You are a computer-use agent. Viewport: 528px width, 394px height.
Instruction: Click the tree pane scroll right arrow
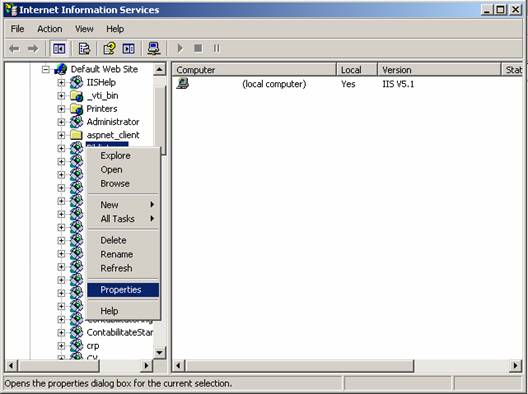pos(146,365)
